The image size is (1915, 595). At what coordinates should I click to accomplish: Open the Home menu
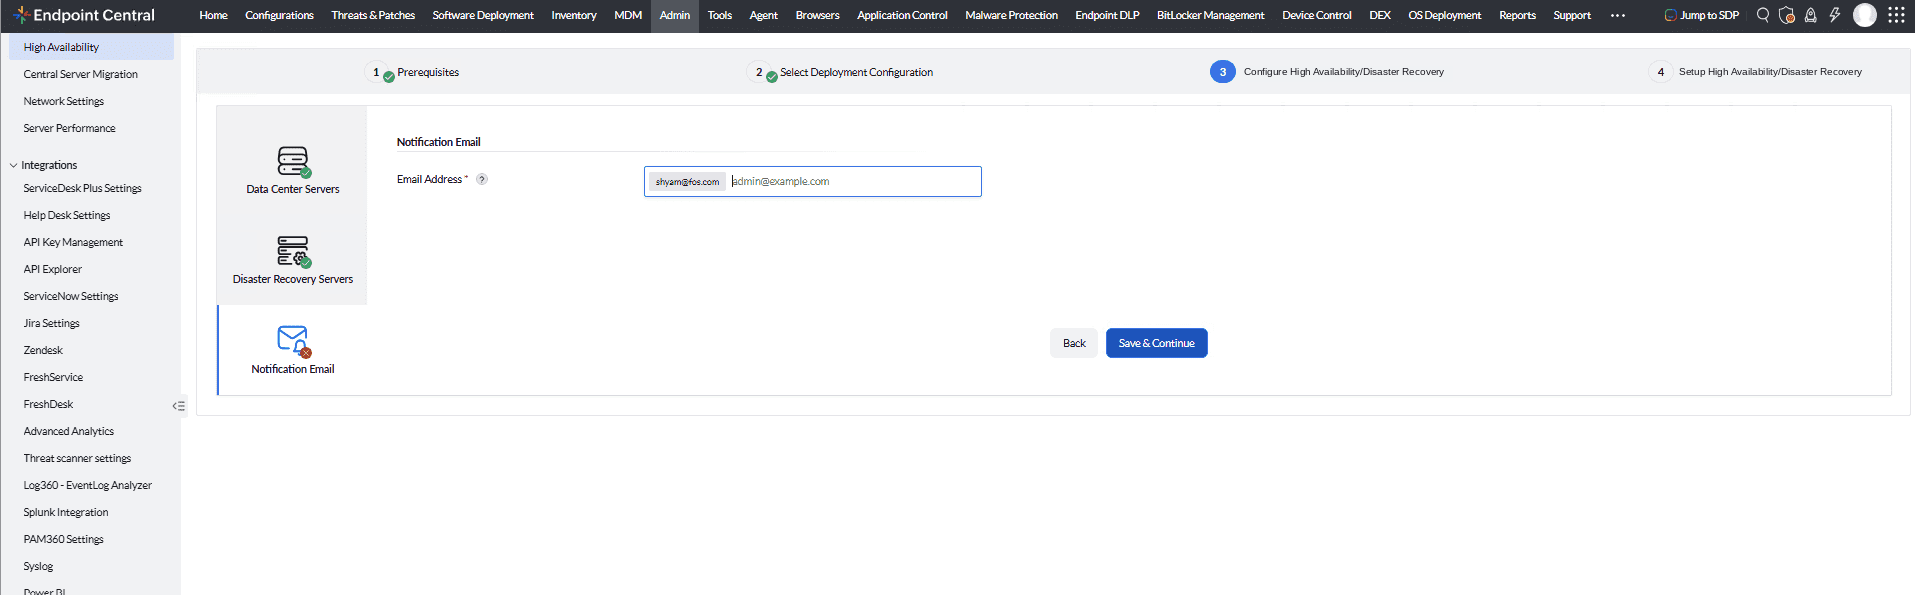tap(213, 15)
